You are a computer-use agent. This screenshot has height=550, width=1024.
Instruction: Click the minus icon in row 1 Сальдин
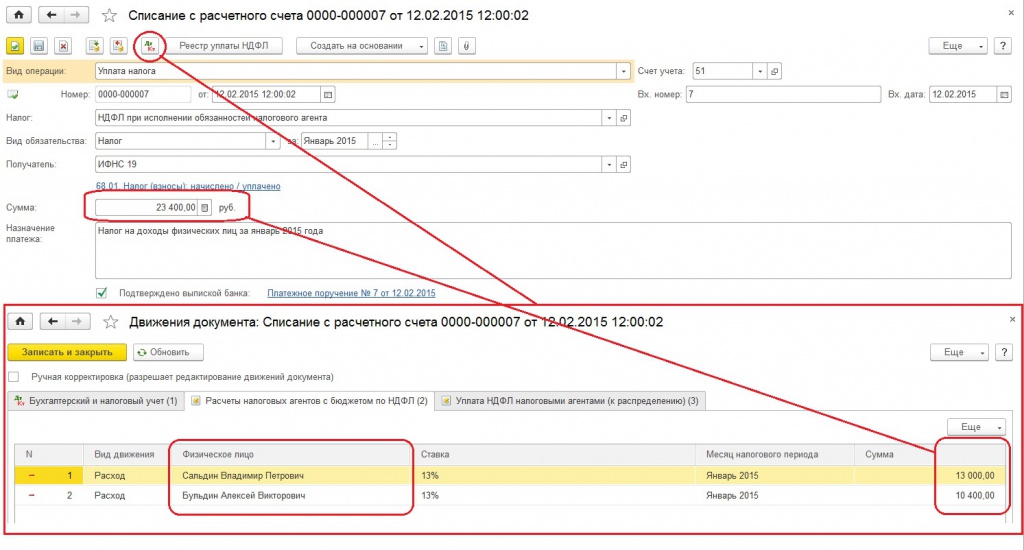[x=31, y=476]
